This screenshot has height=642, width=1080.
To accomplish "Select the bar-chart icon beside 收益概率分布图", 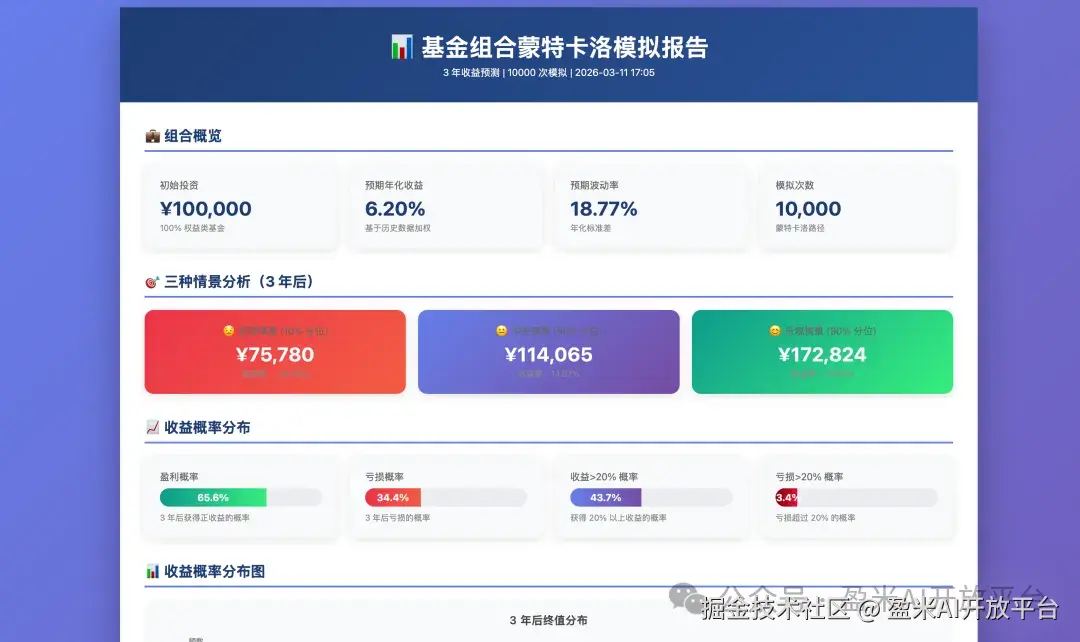I will pyautogui.click(x=152, y=570).
